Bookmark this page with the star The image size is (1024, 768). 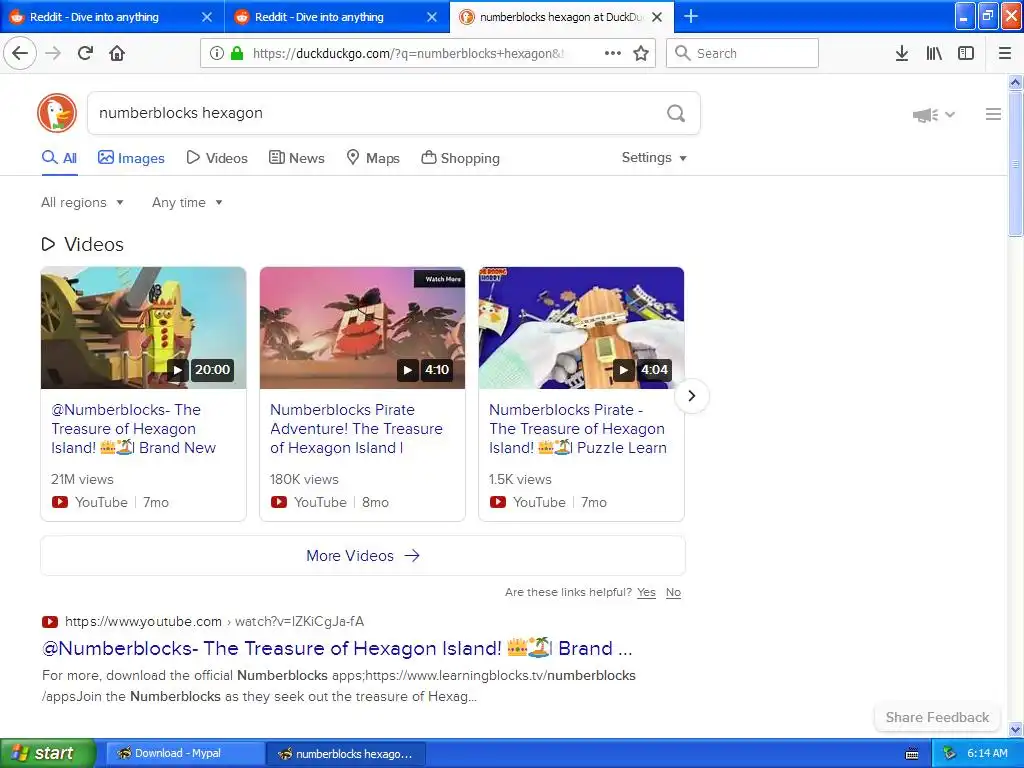point(641,53)
